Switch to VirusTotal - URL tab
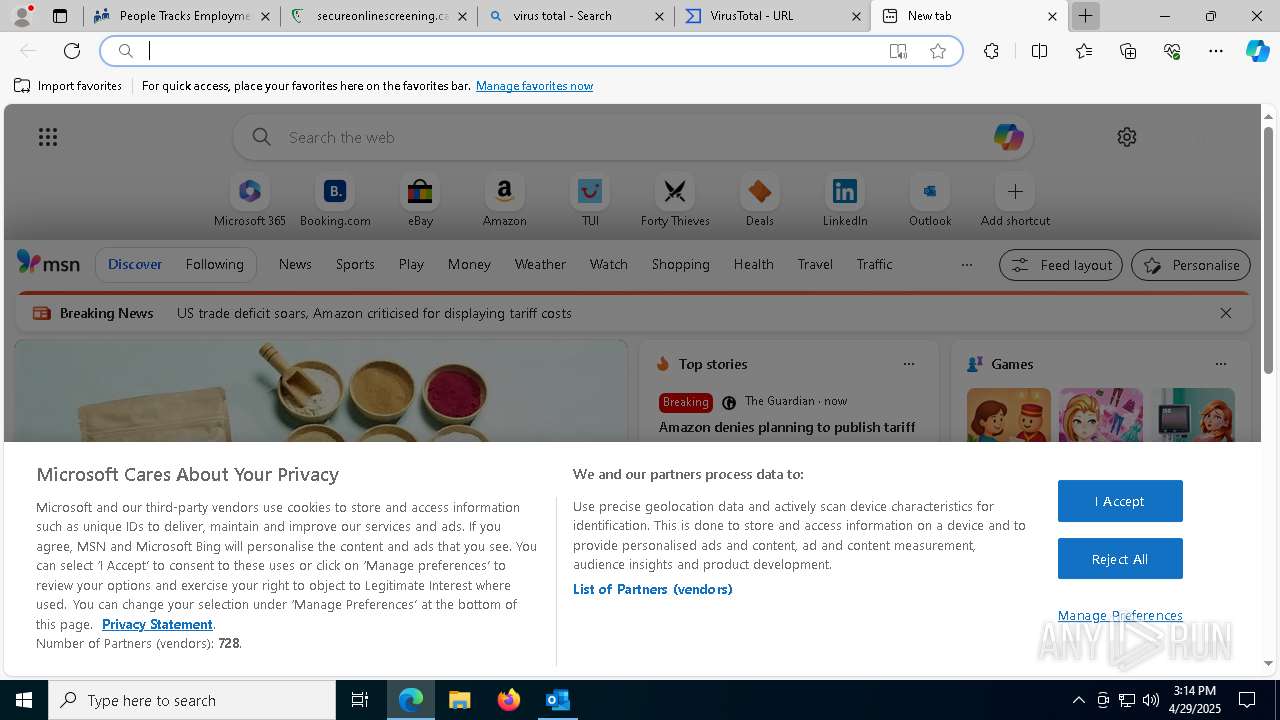The width and height of the screenshot is (1280, 720). [x=773, y=16]
